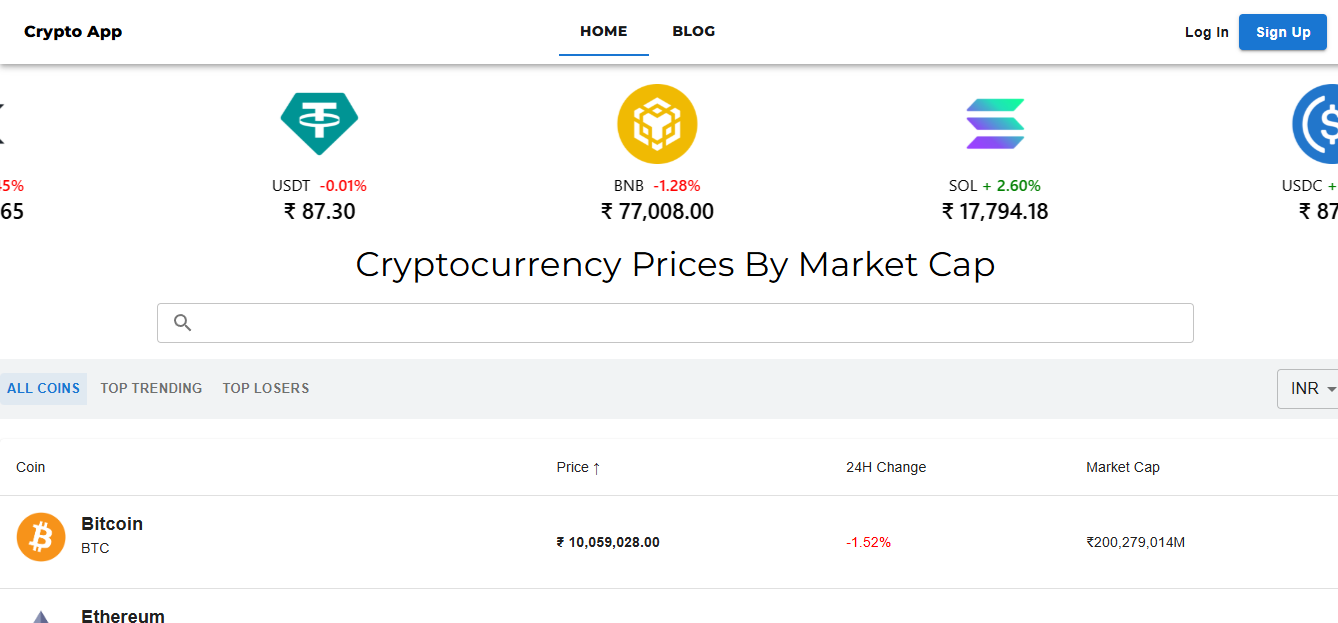The height and width of the screenshot is (623, 1338).
Task: Switch to the All Coins tab
Action: click(43, 389)
